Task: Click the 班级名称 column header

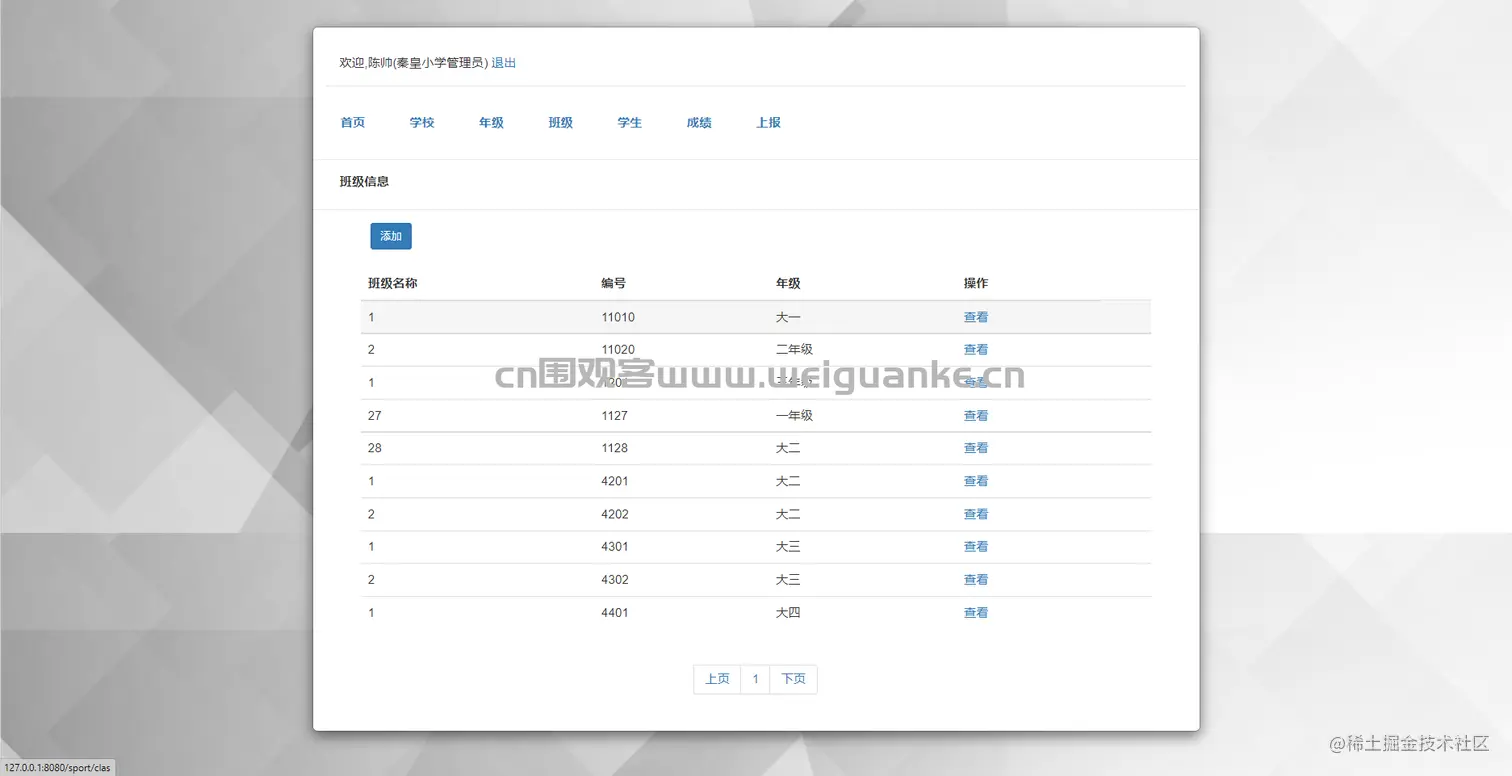Action: tap(393, 283)
